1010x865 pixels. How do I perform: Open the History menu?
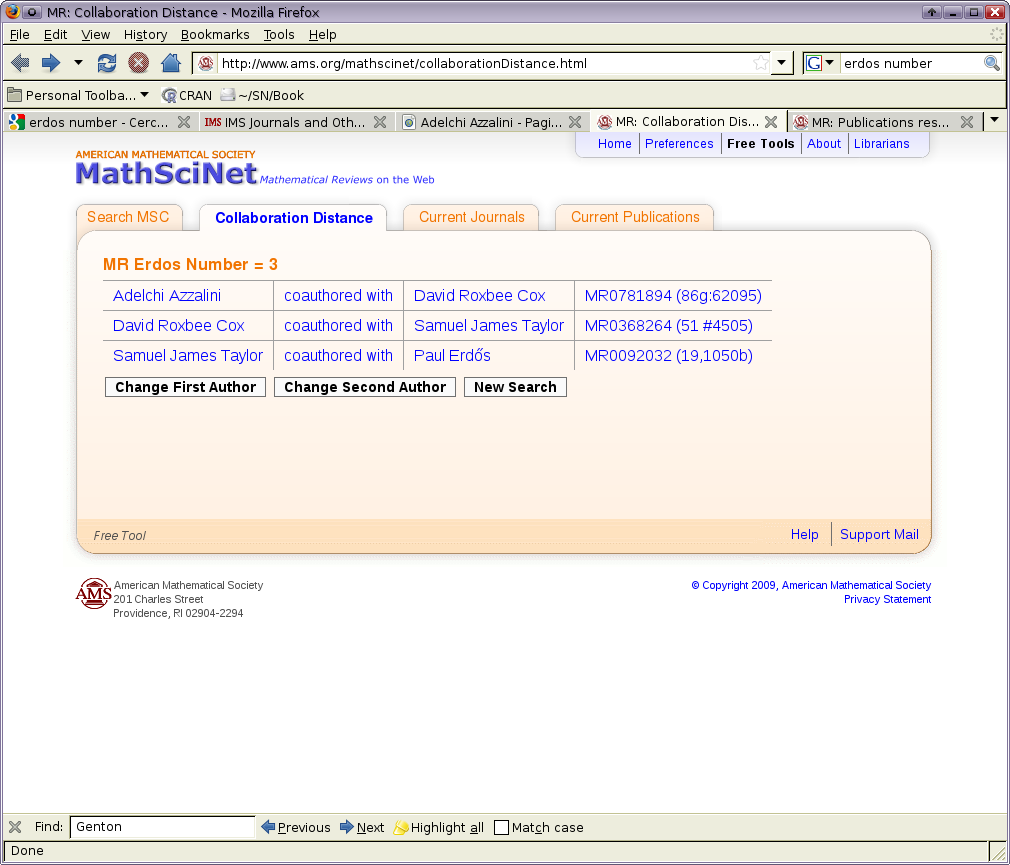pyautogui.click(x=146, y=35)
